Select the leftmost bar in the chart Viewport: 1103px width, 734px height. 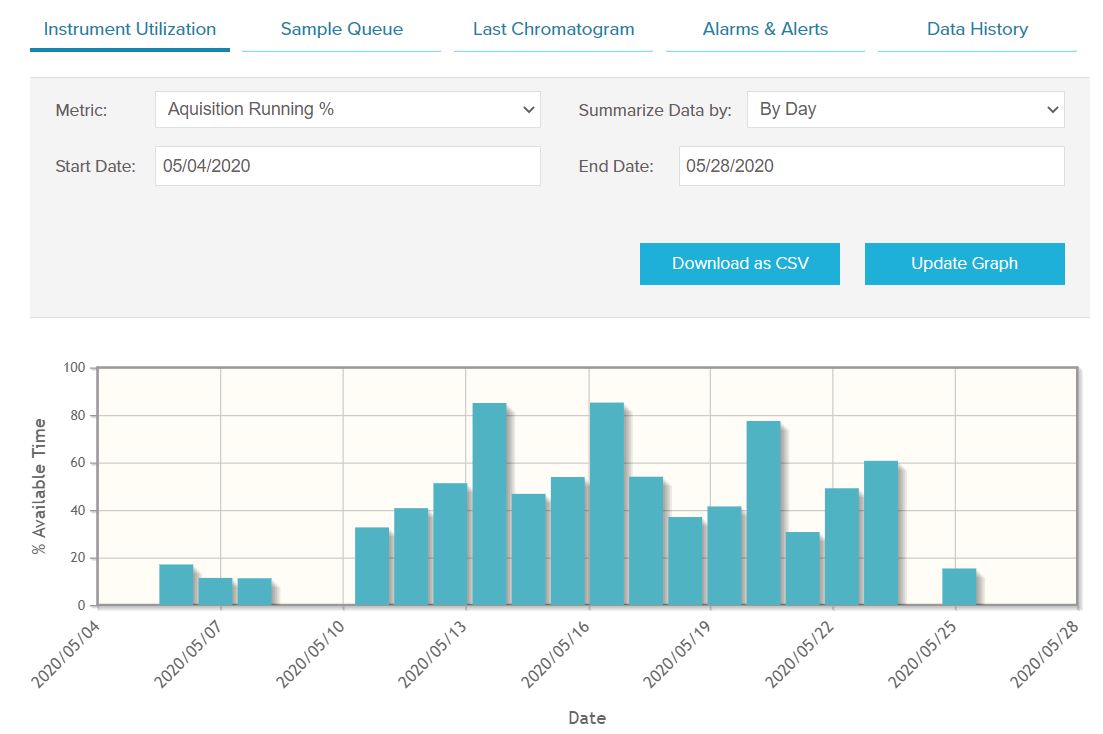coord(176,585)
